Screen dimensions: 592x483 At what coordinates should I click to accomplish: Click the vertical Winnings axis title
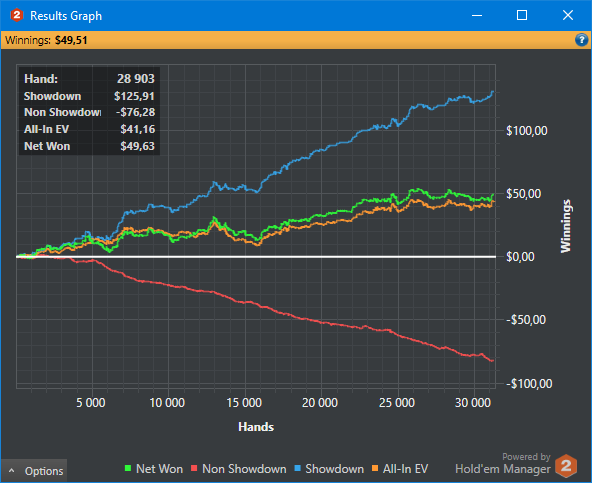(566, 226)
